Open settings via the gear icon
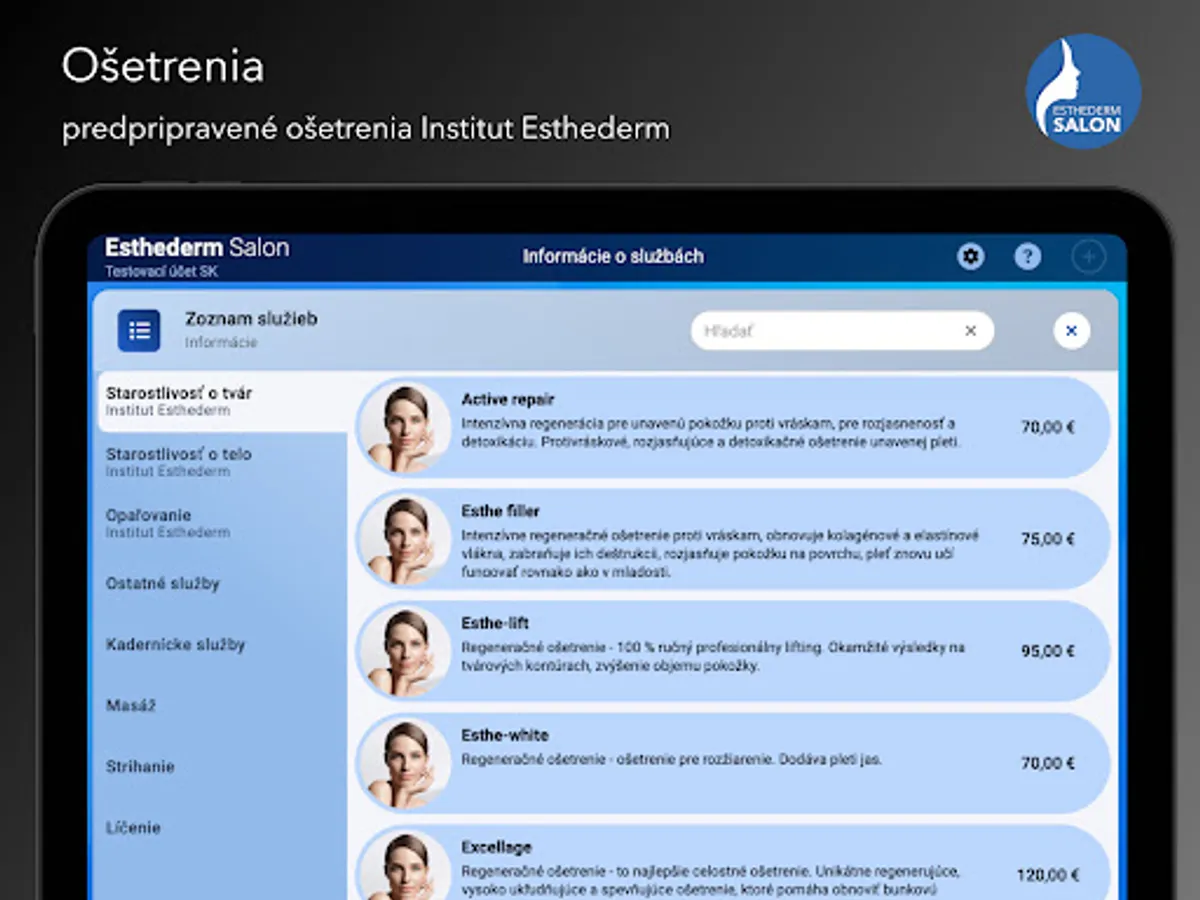Screen dimensions: 1200x900 click(970, 257)
